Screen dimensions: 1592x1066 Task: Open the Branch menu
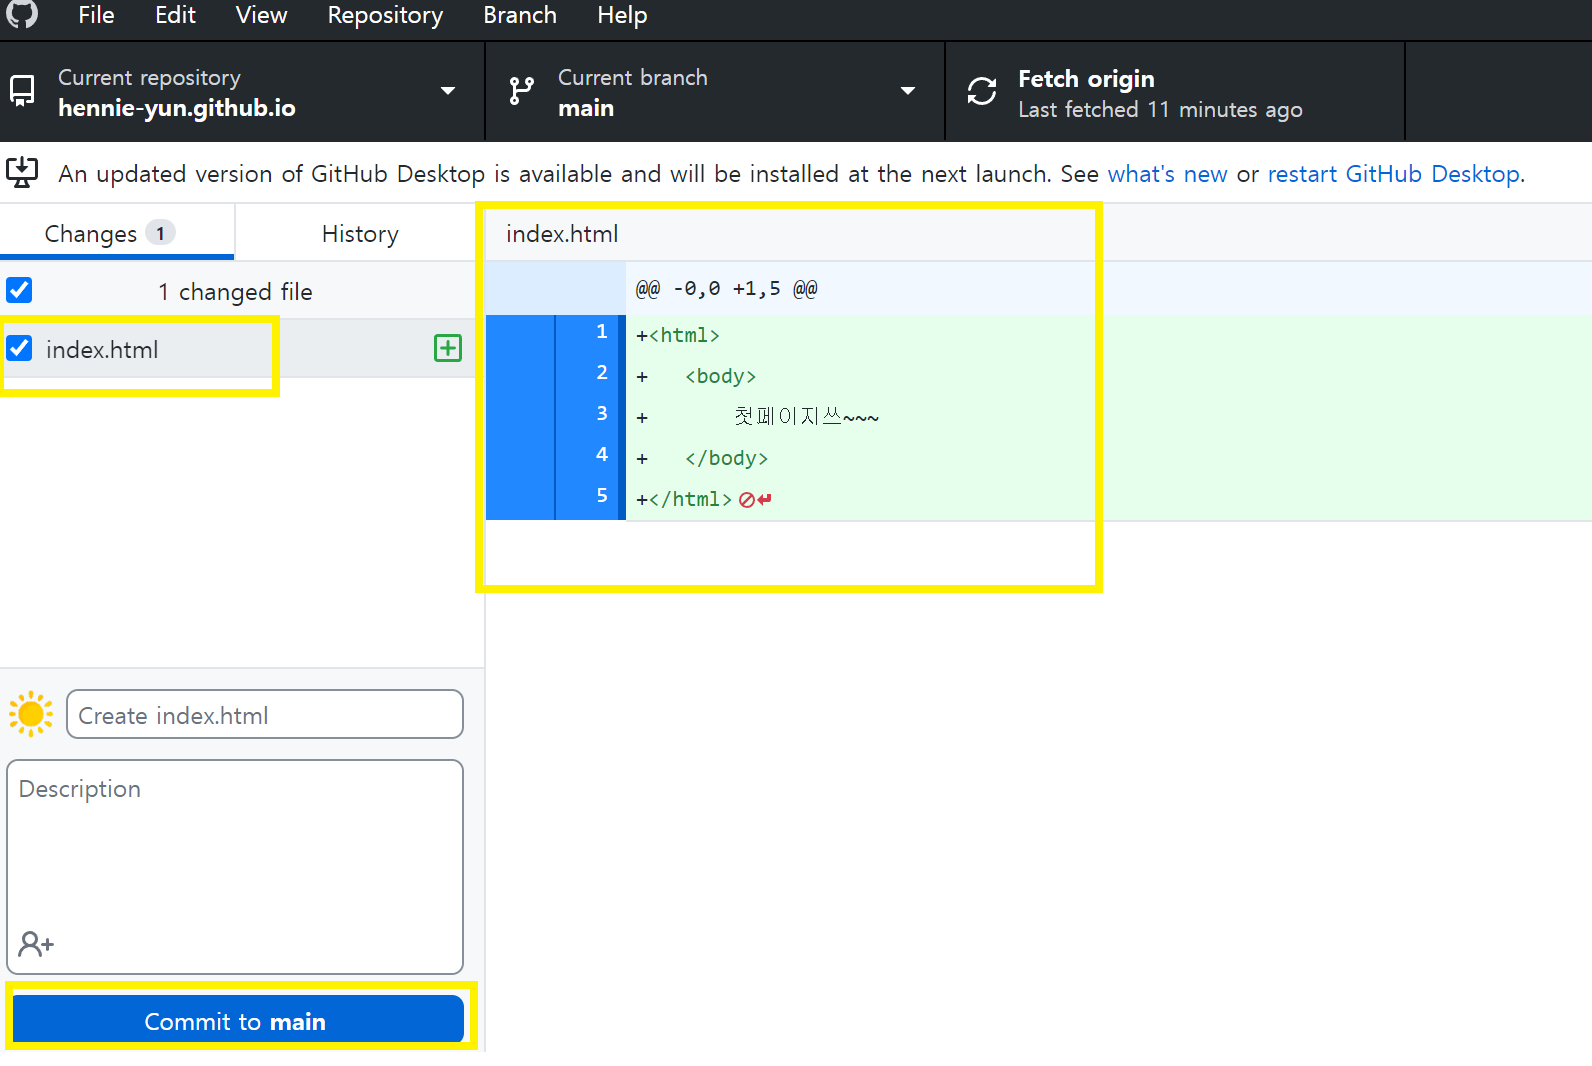click(x=520, y=15)
